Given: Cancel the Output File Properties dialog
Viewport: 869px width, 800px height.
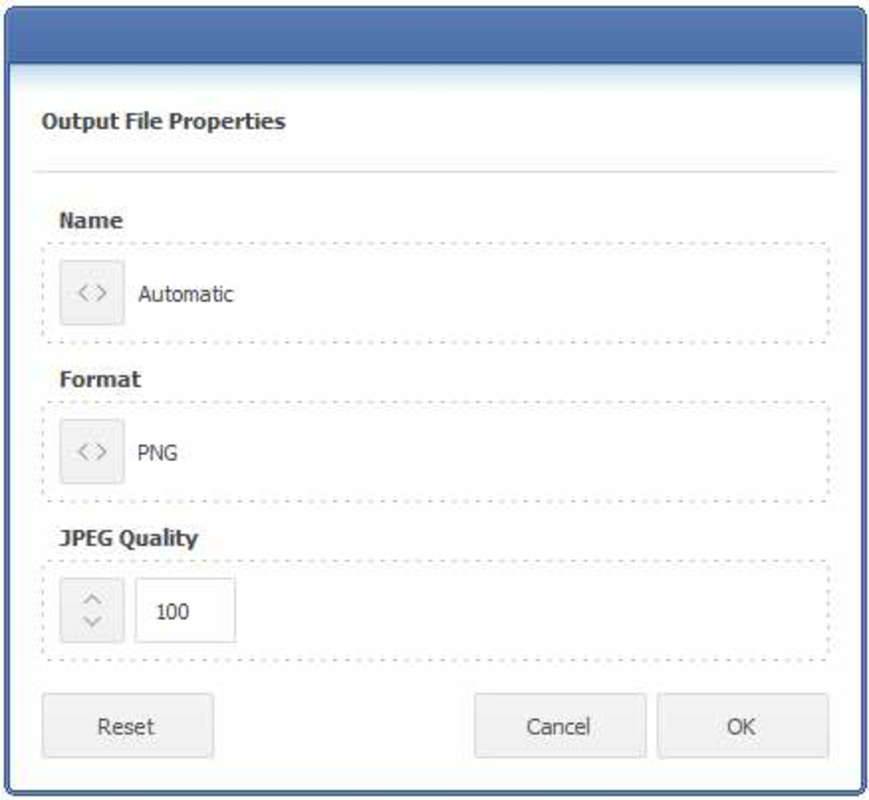Looking at the screenshot, I should pyautogui.click(x=560, y=726).
